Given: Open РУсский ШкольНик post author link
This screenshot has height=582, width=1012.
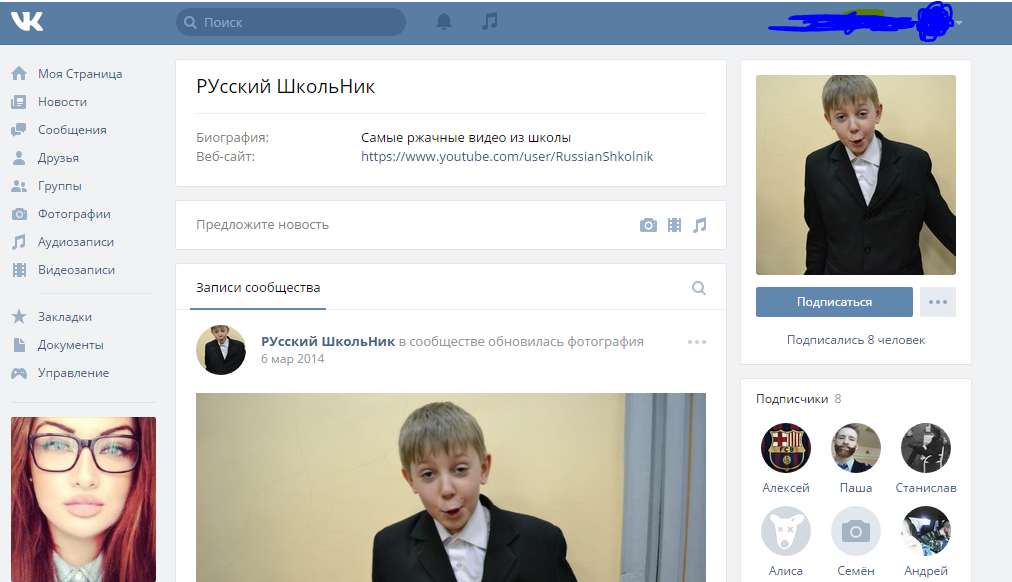Looking at the screenshot, I should 328,341.
